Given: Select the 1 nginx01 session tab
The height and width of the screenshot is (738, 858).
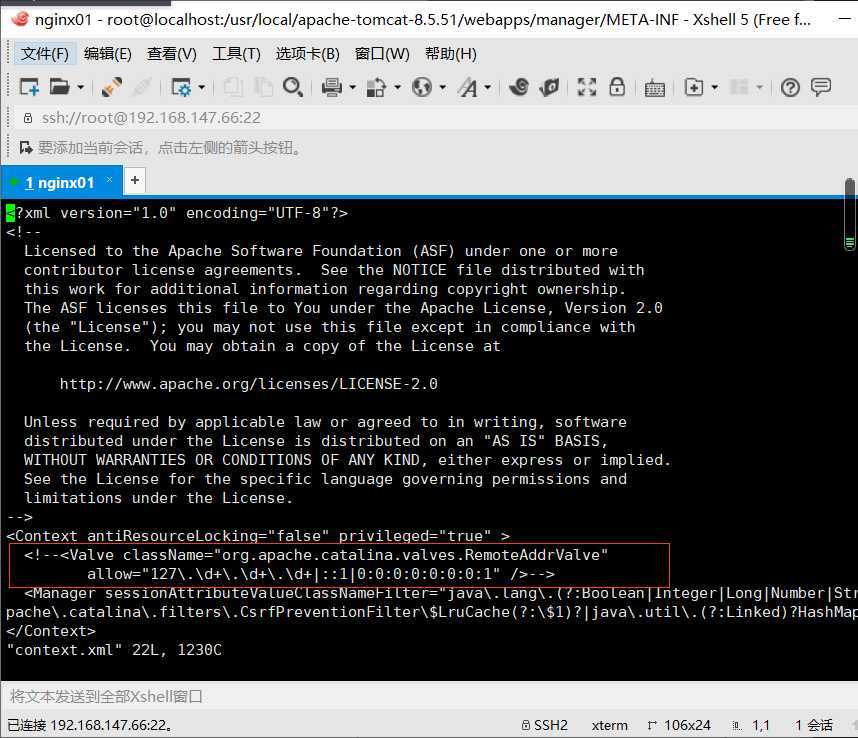Looking at the screenshot, I should click(x=59, y=182).
